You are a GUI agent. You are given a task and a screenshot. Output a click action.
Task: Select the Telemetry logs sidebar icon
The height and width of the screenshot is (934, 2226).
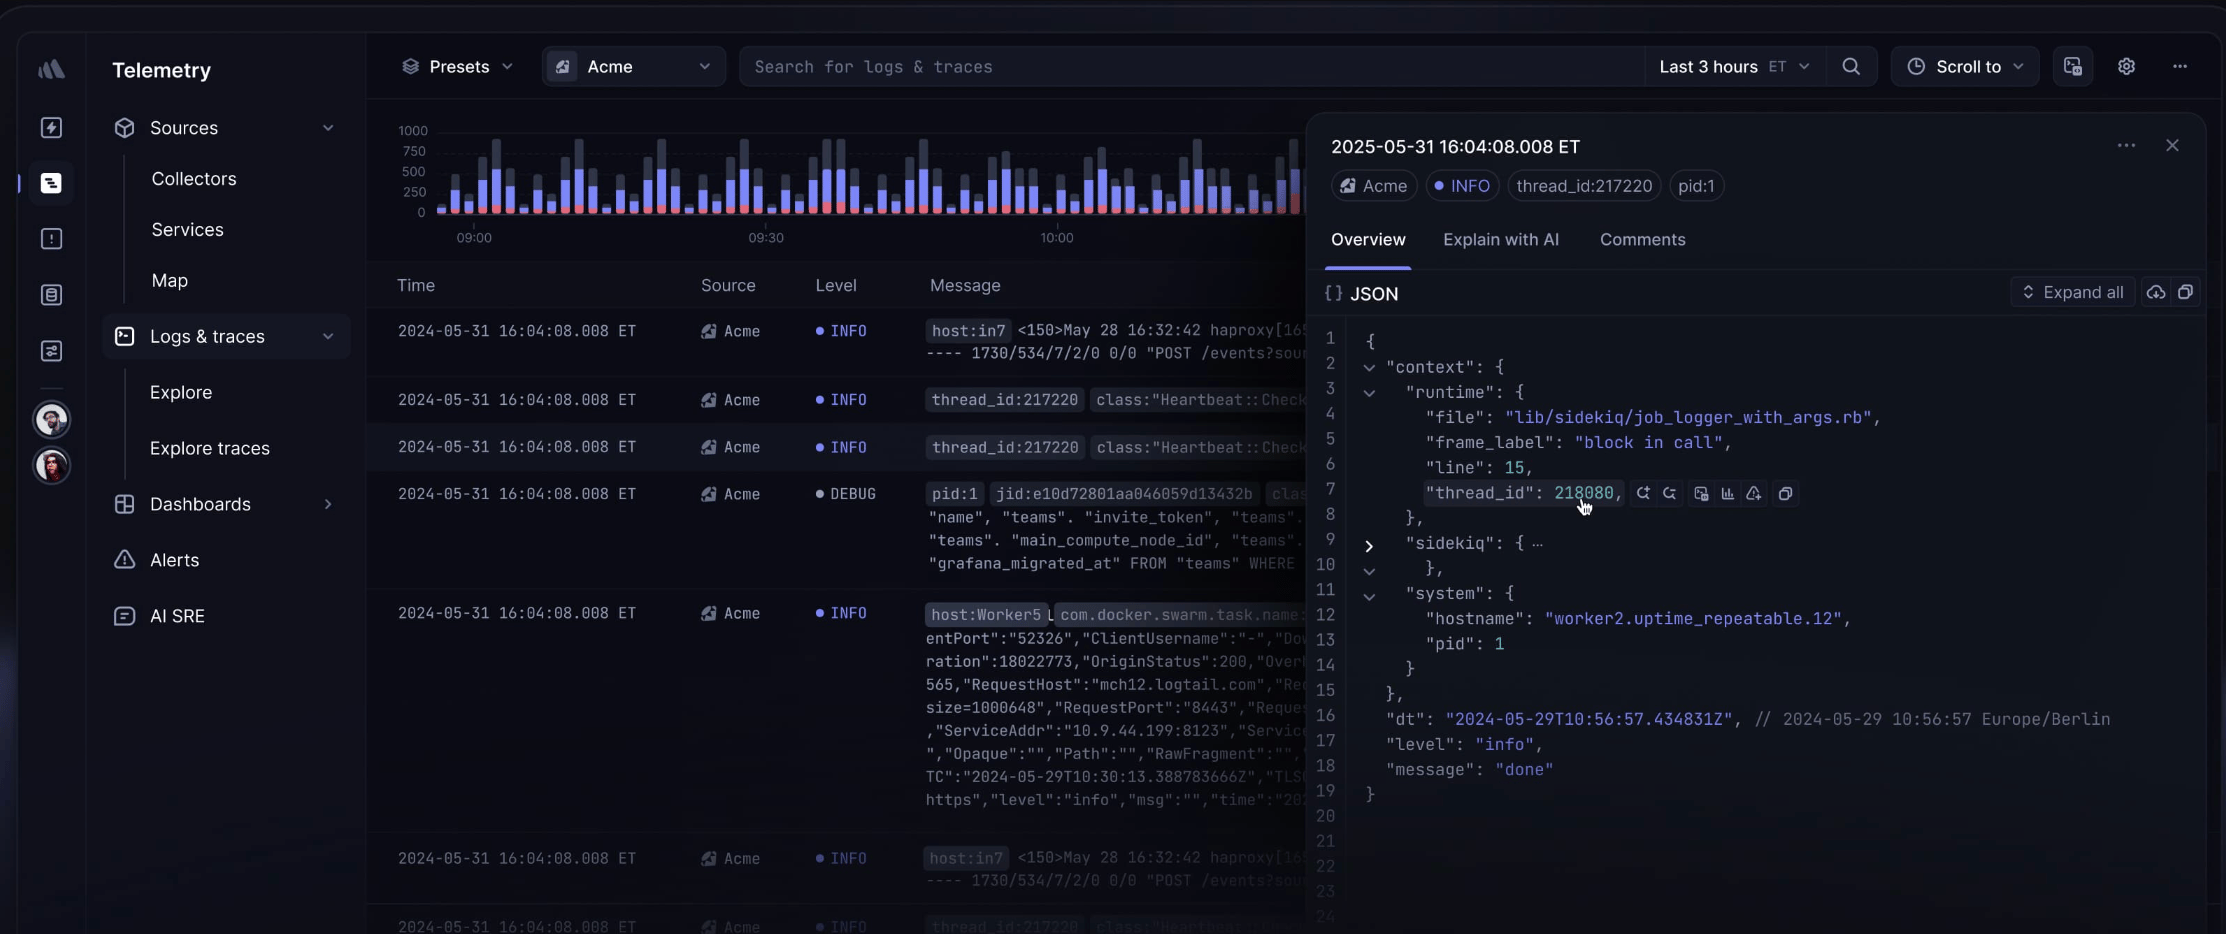point(51,183)
